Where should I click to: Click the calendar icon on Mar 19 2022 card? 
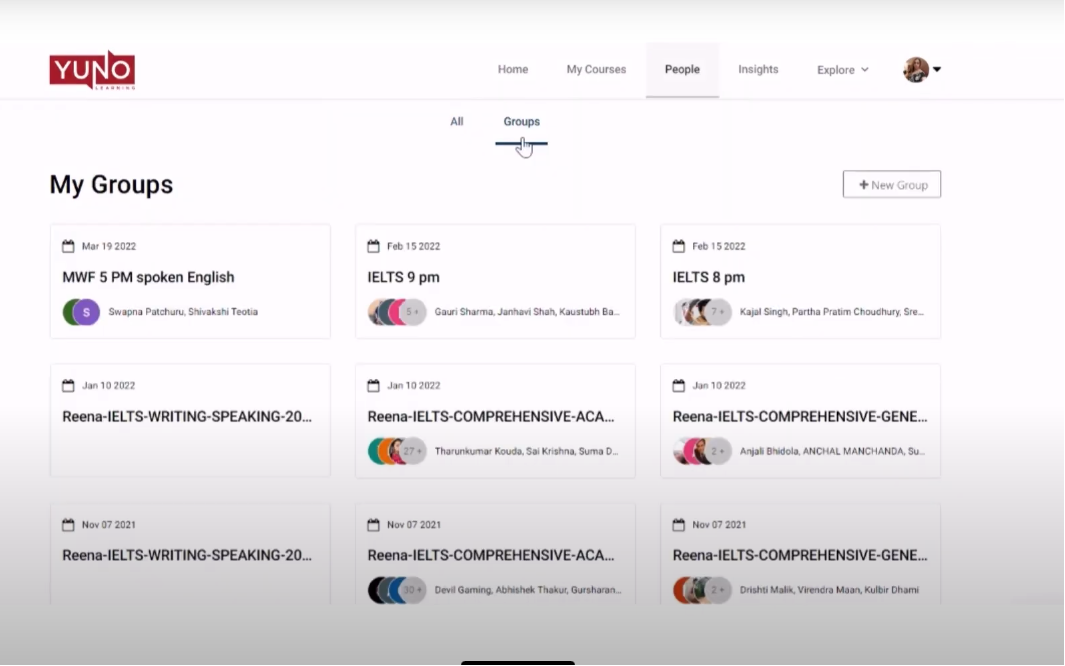coord(69,246)
